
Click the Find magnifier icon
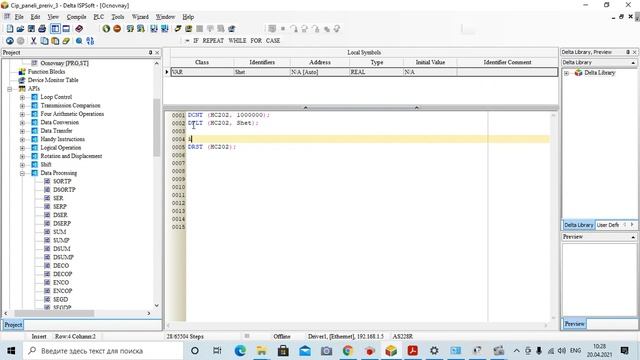pyautogui.click(x=79, y=41)
